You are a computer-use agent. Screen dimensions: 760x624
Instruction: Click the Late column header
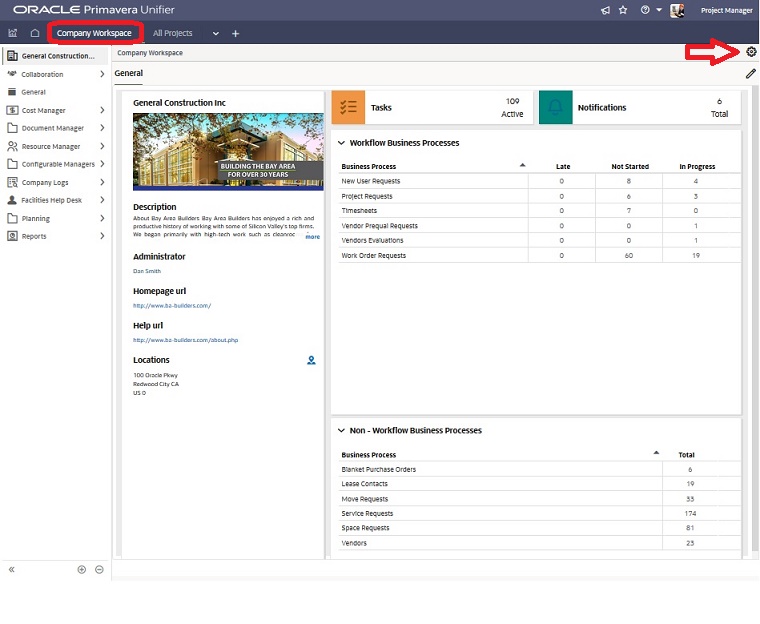tap(563, 166)
